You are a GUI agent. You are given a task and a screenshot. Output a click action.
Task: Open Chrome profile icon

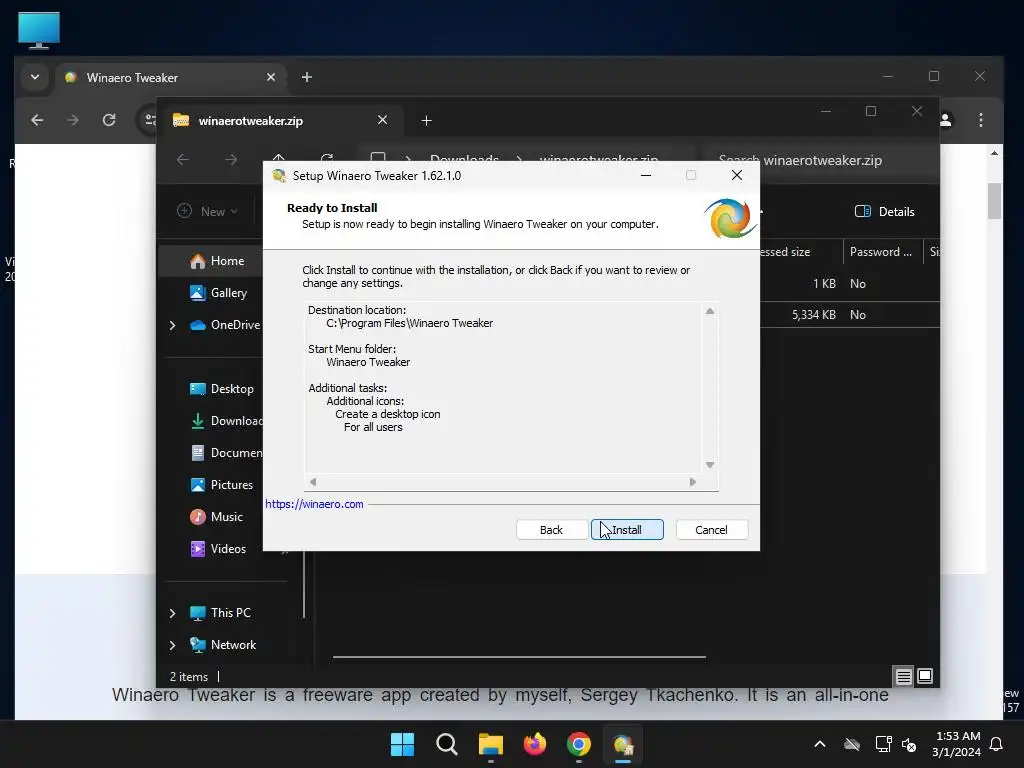point(946,120)
